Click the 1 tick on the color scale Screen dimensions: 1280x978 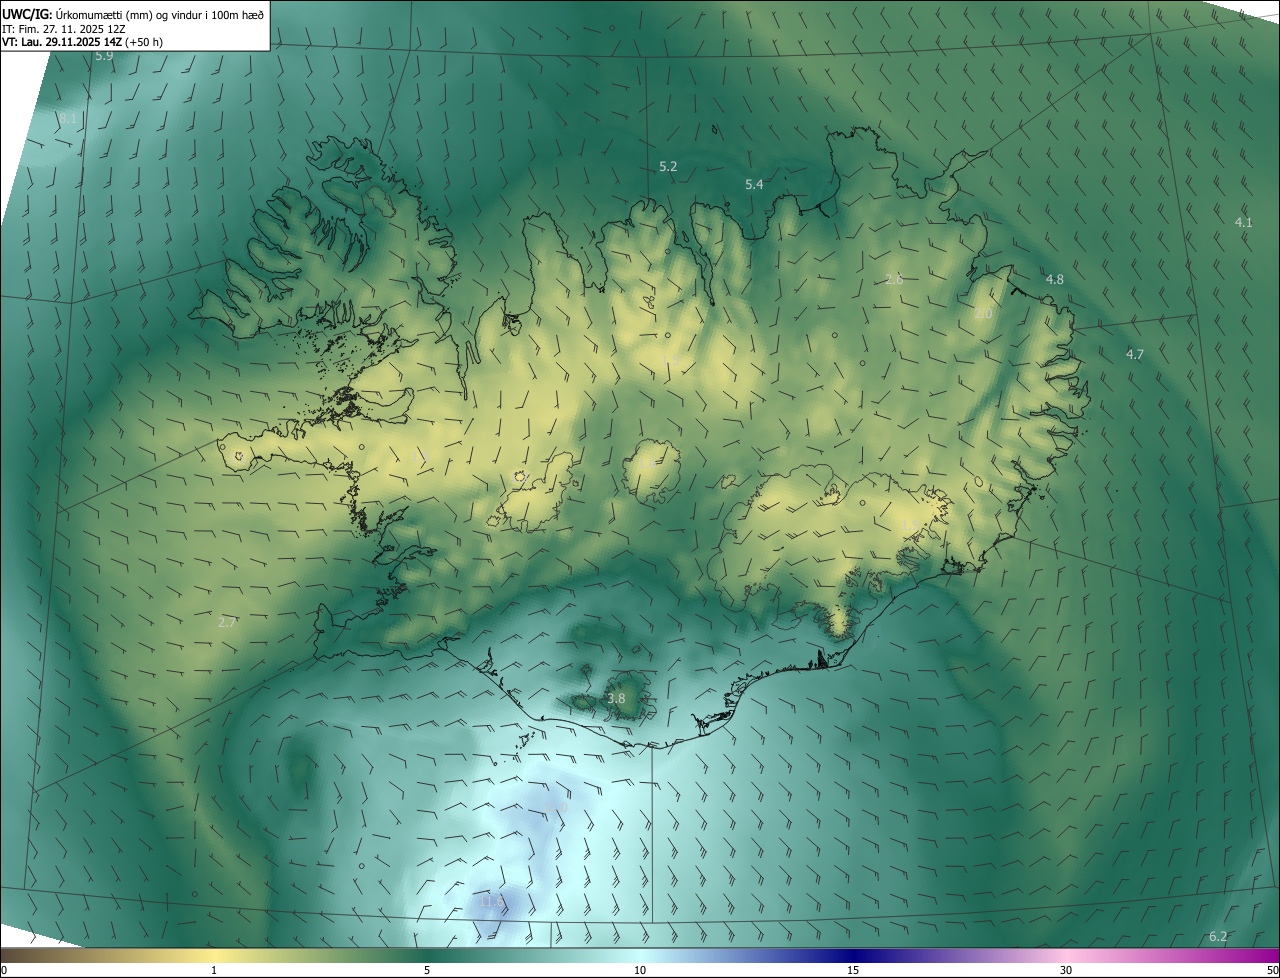click(214, 970)
